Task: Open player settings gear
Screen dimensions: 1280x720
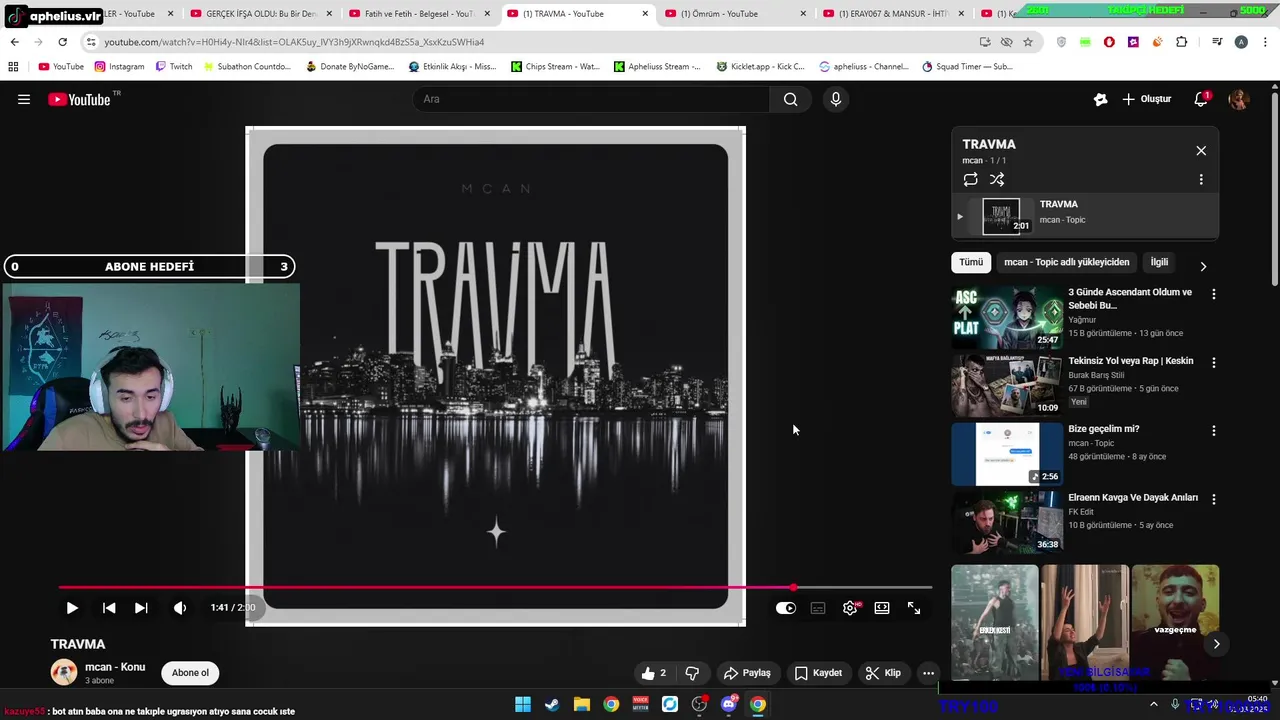Action: pyautogui.click(x=850, y=608)
